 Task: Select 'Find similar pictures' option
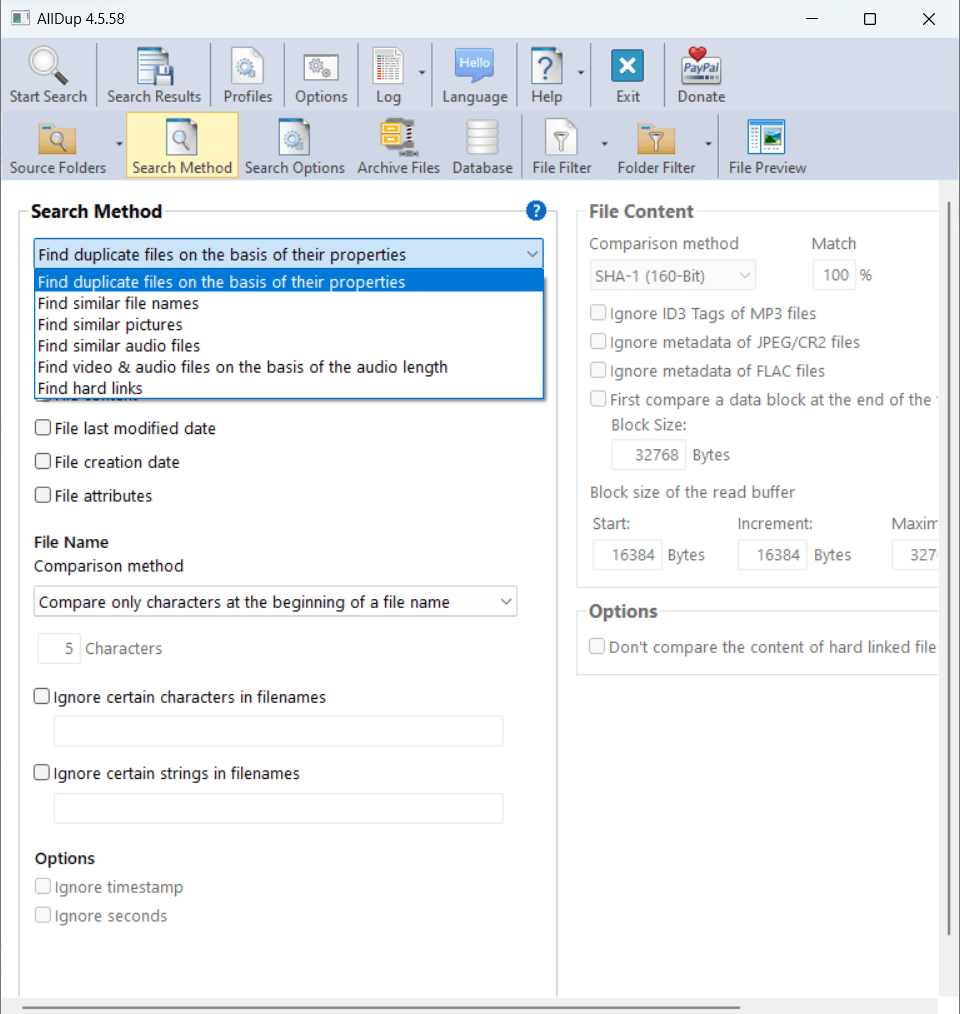point(289,325)
